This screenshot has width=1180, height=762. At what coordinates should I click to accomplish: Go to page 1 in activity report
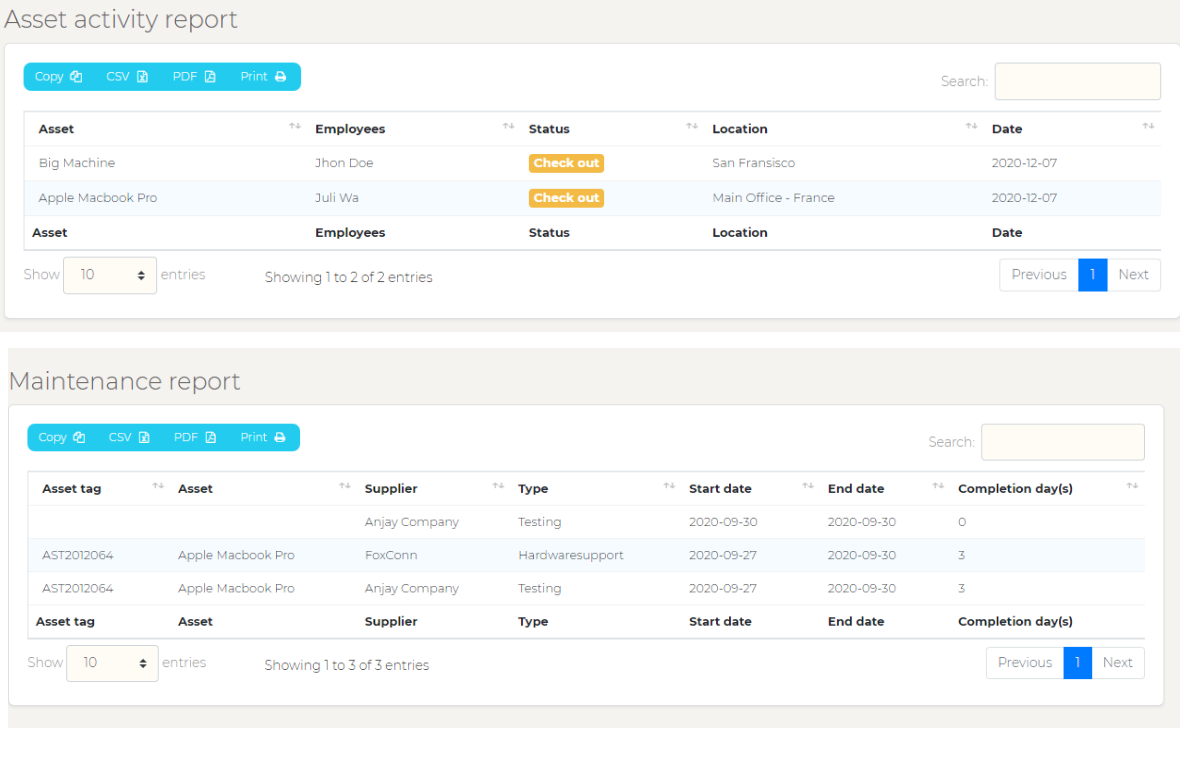pos(1092,275)
